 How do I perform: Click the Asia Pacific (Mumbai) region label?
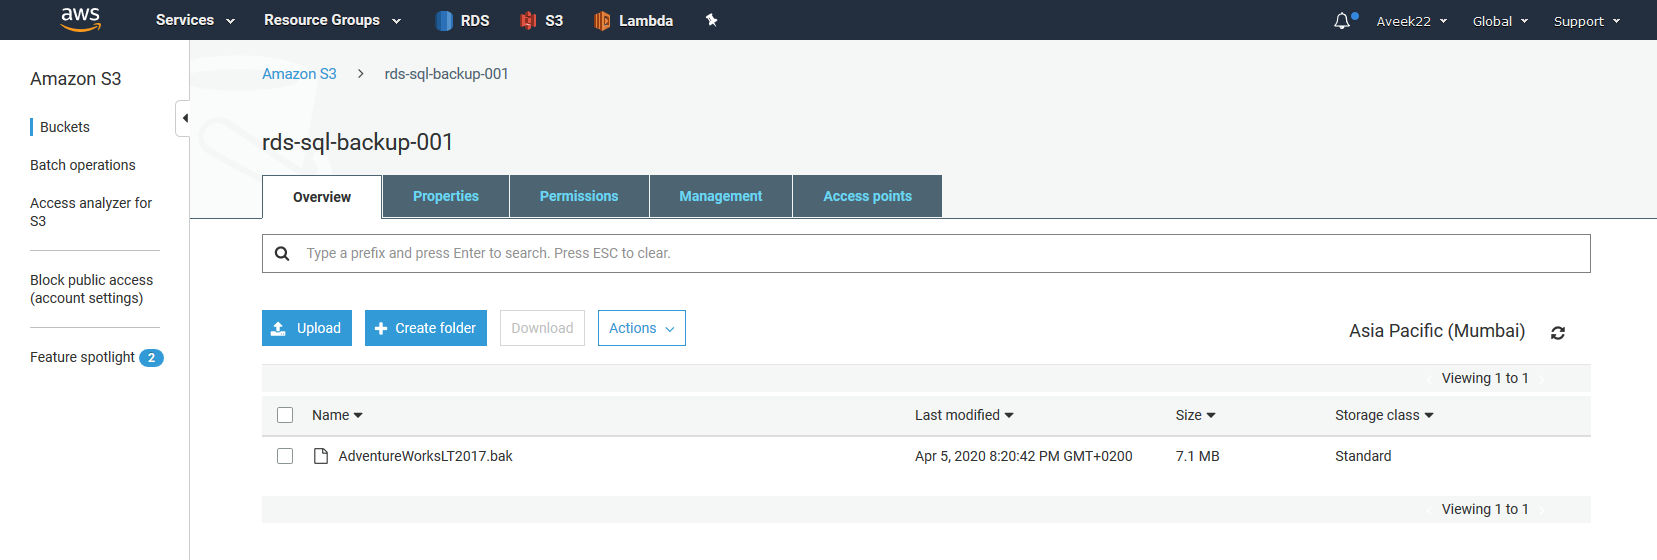click(x=1437, y=331)
